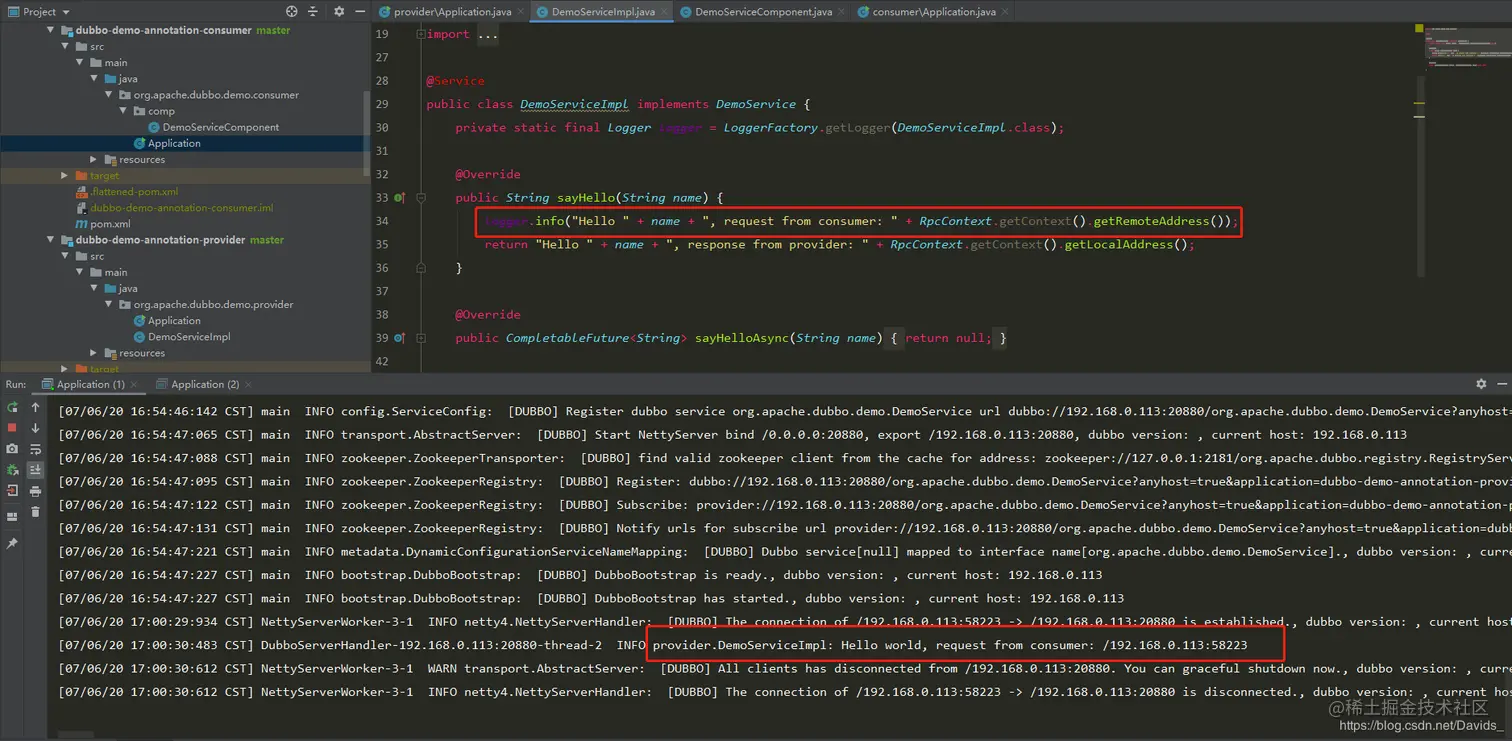
Task: Close the DemoServiceImpl.java tab
Action: 663,12
